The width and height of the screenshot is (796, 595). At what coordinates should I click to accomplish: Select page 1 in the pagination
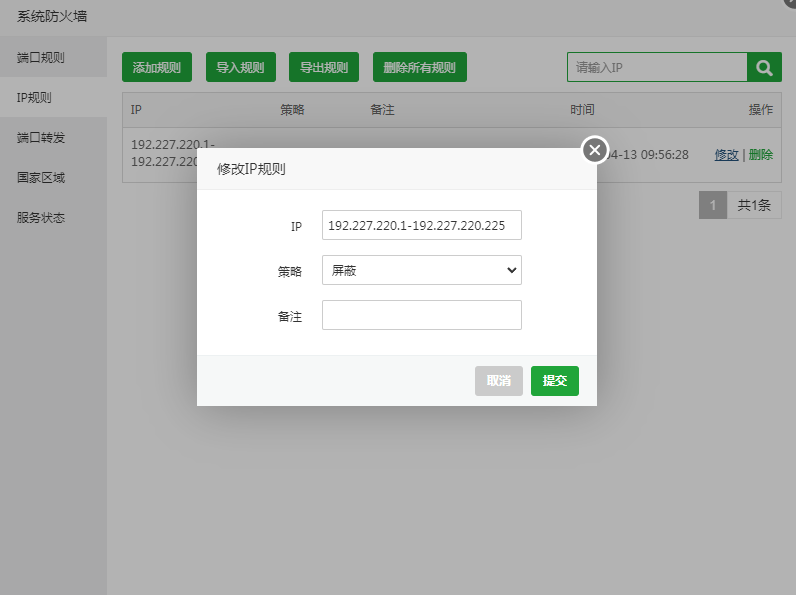(712, 205)
